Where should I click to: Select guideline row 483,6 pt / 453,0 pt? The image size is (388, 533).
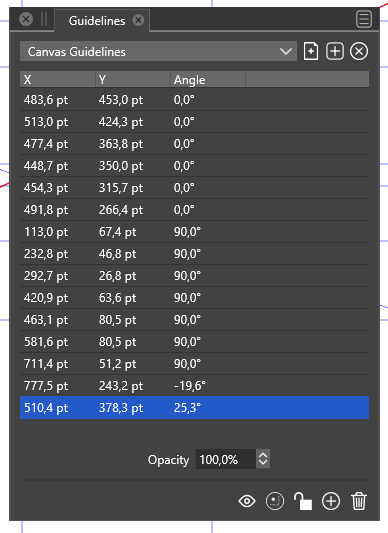pyautogui.click(x=195, y=100)
